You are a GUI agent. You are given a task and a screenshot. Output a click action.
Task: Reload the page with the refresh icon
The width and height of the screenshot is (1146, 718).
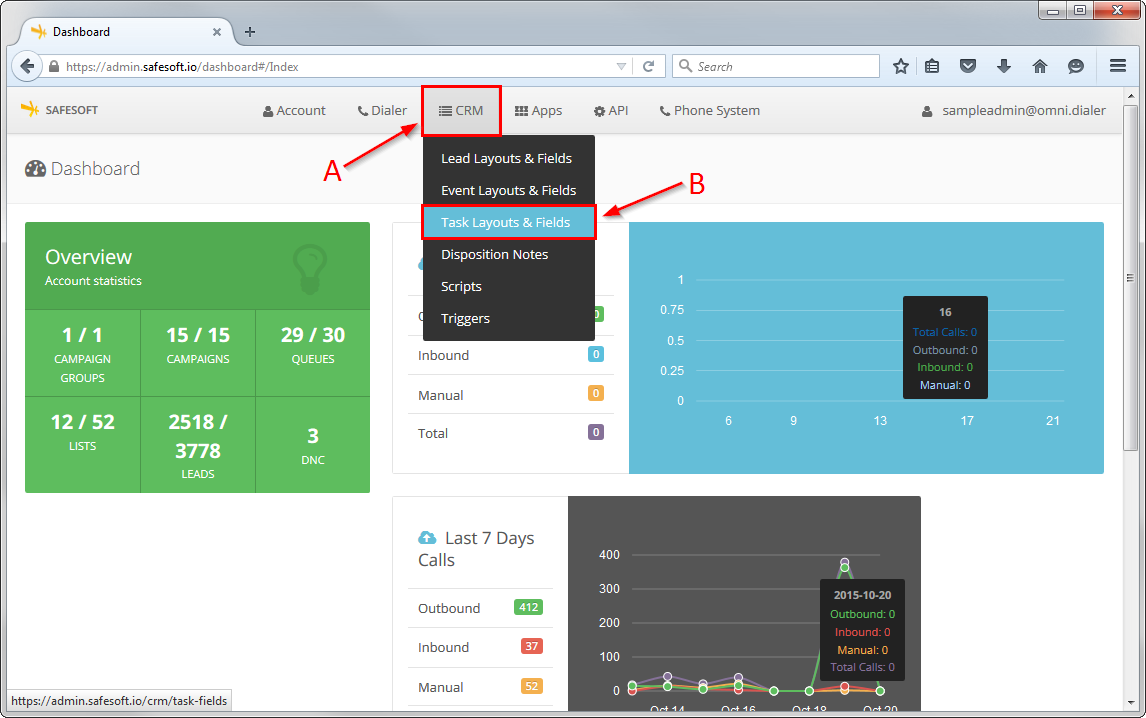(x=648, y=67)
